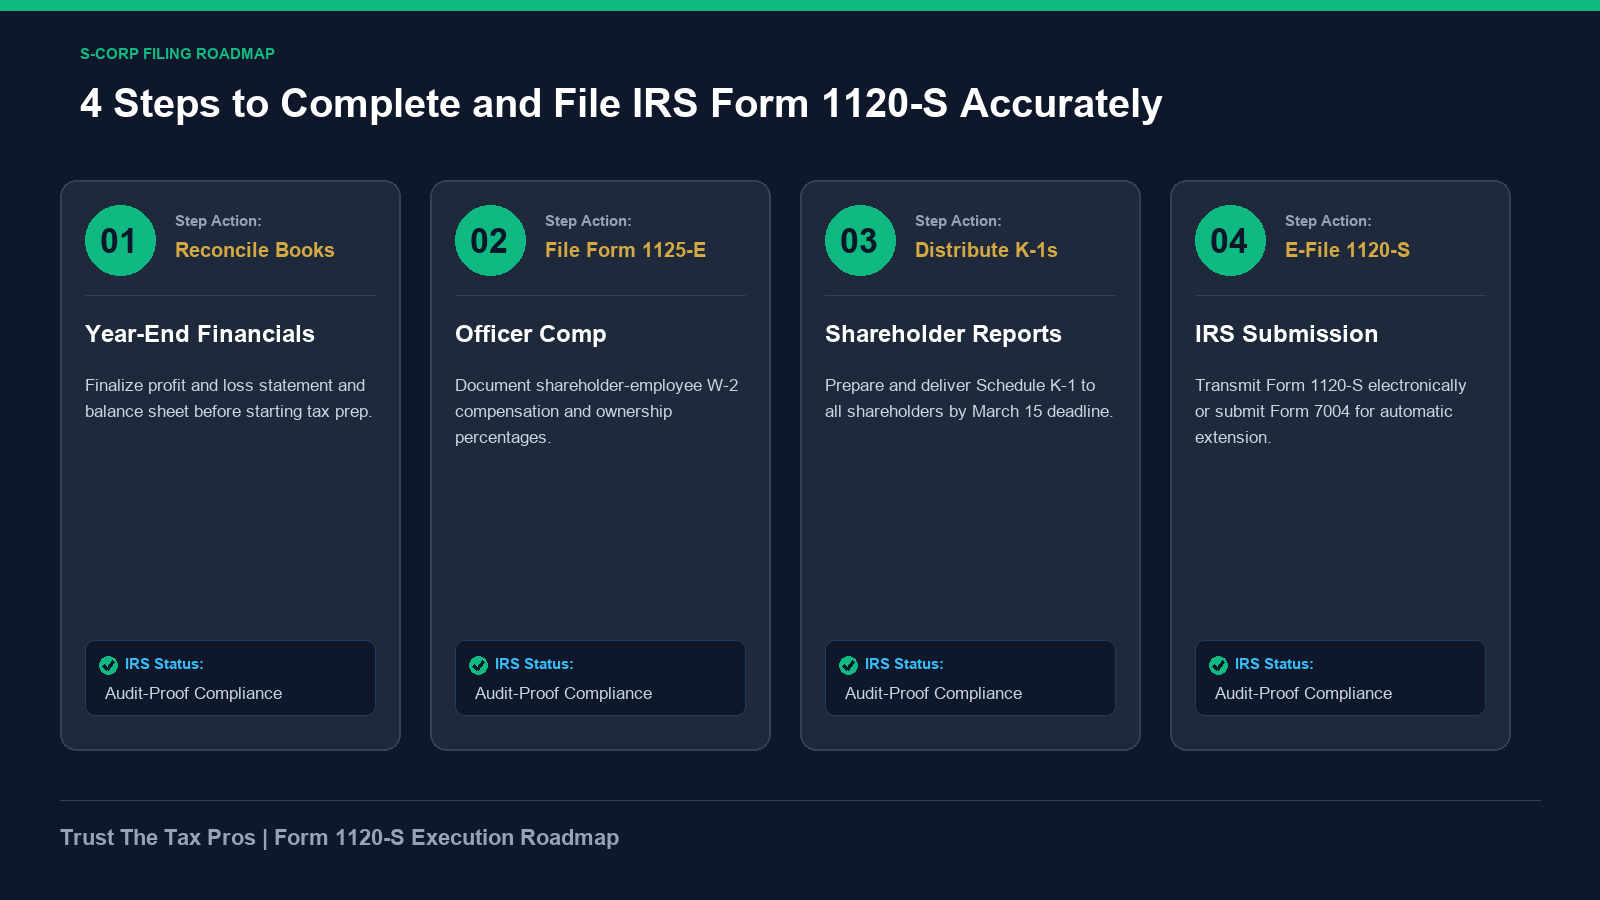Screen dimensions: 1600x900
Task: Click the main title about Form 1120-S
Action: [621, 104]
